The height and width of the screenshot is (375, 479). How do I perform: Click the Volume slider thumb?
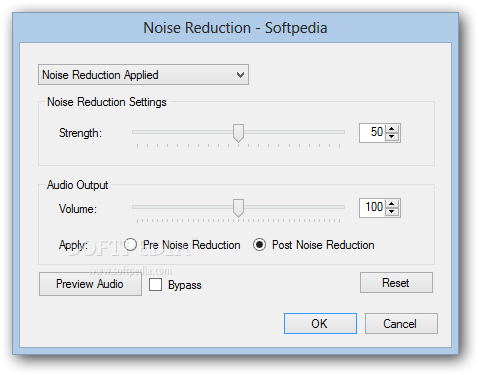(x=238, y=208)
